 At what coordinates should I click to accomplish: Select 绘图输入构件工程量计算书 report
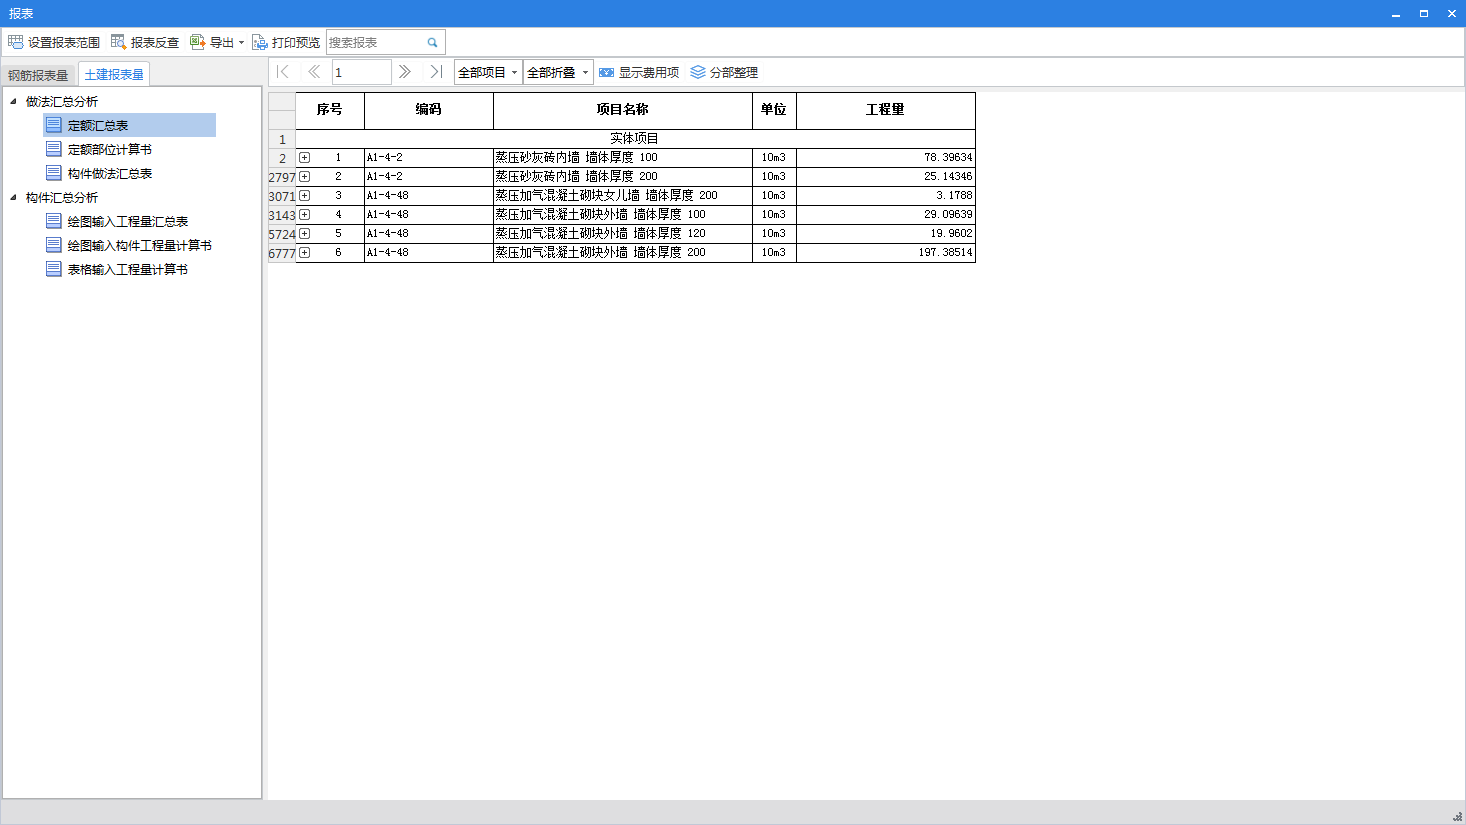point(140,245)
